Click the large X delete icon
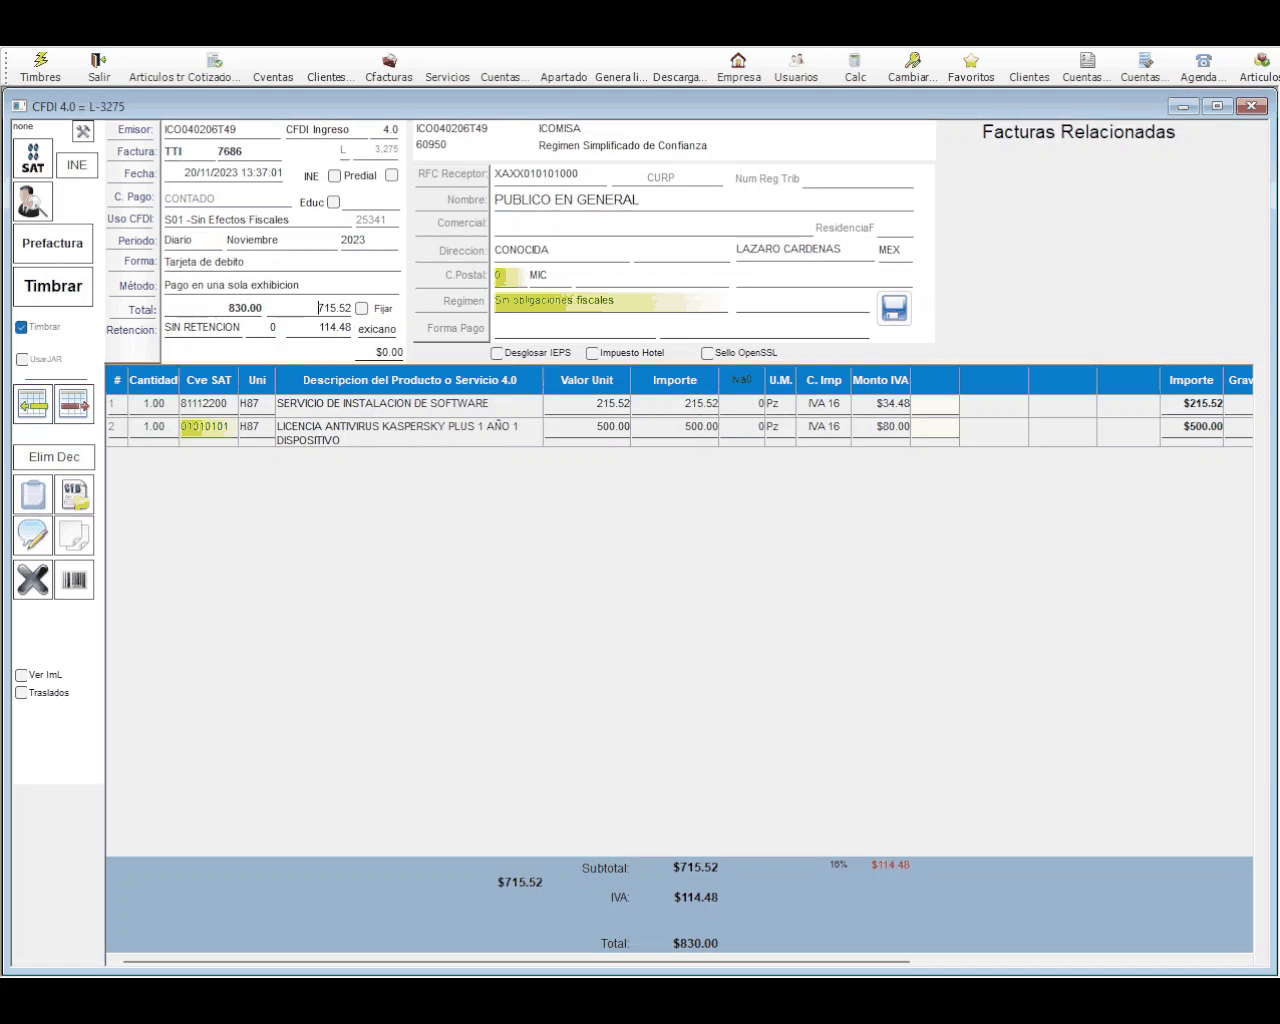The image size is (1280, 1024). pyautogui.click(x=33, y=580)
